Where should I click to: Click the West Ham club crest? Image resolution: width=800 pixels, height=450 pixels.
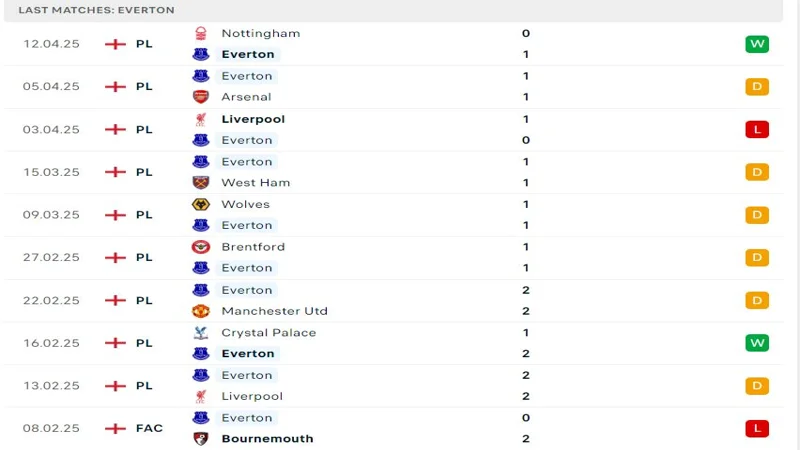[x=201, y=183]
